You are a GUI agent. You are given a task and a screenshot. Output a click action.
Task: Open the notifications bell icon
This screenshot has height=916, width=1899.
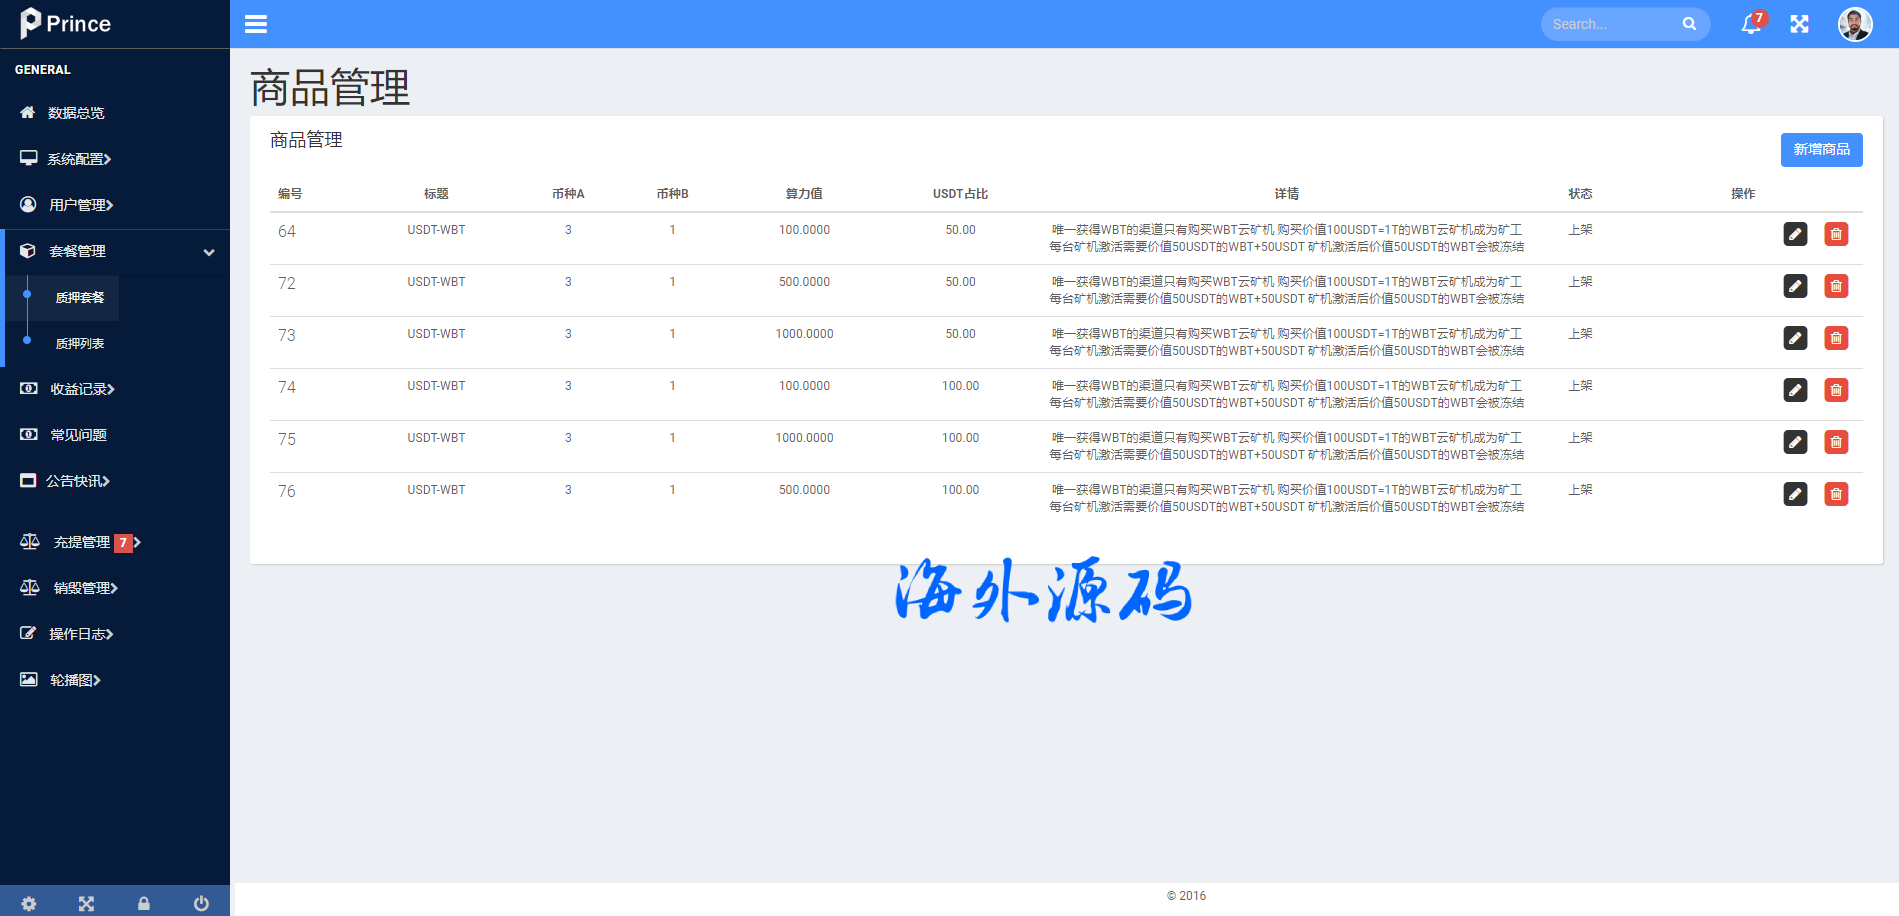pos(1750,24)
